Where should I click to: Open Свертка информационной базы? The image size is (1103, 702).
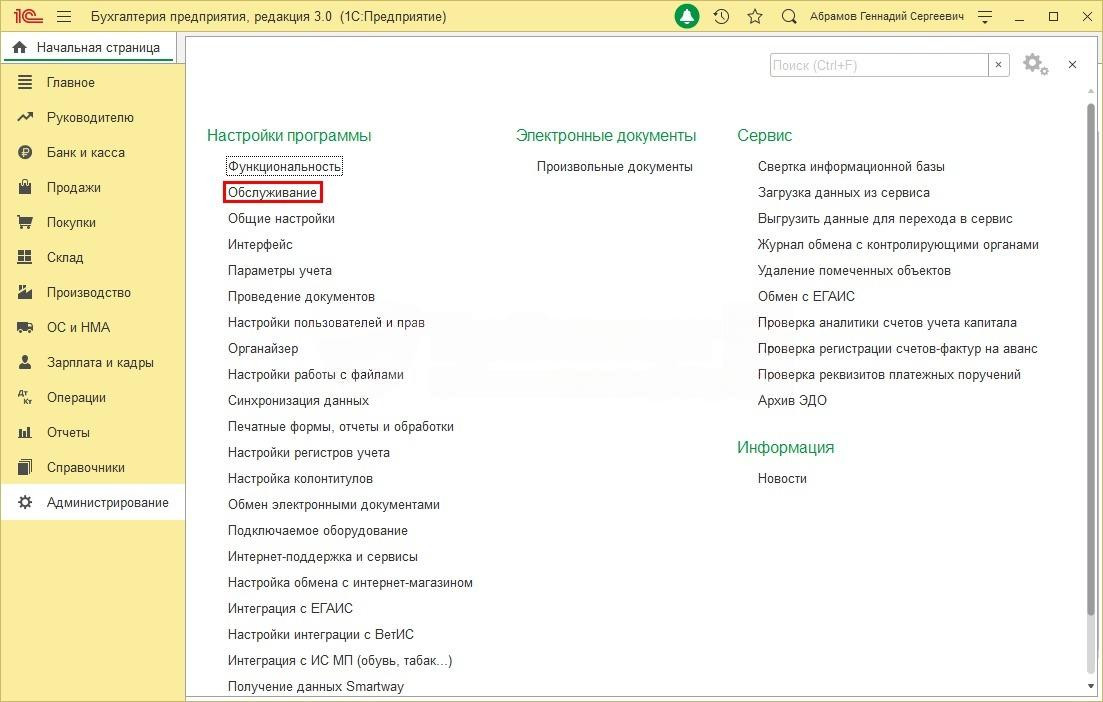(x=851, y=167)
